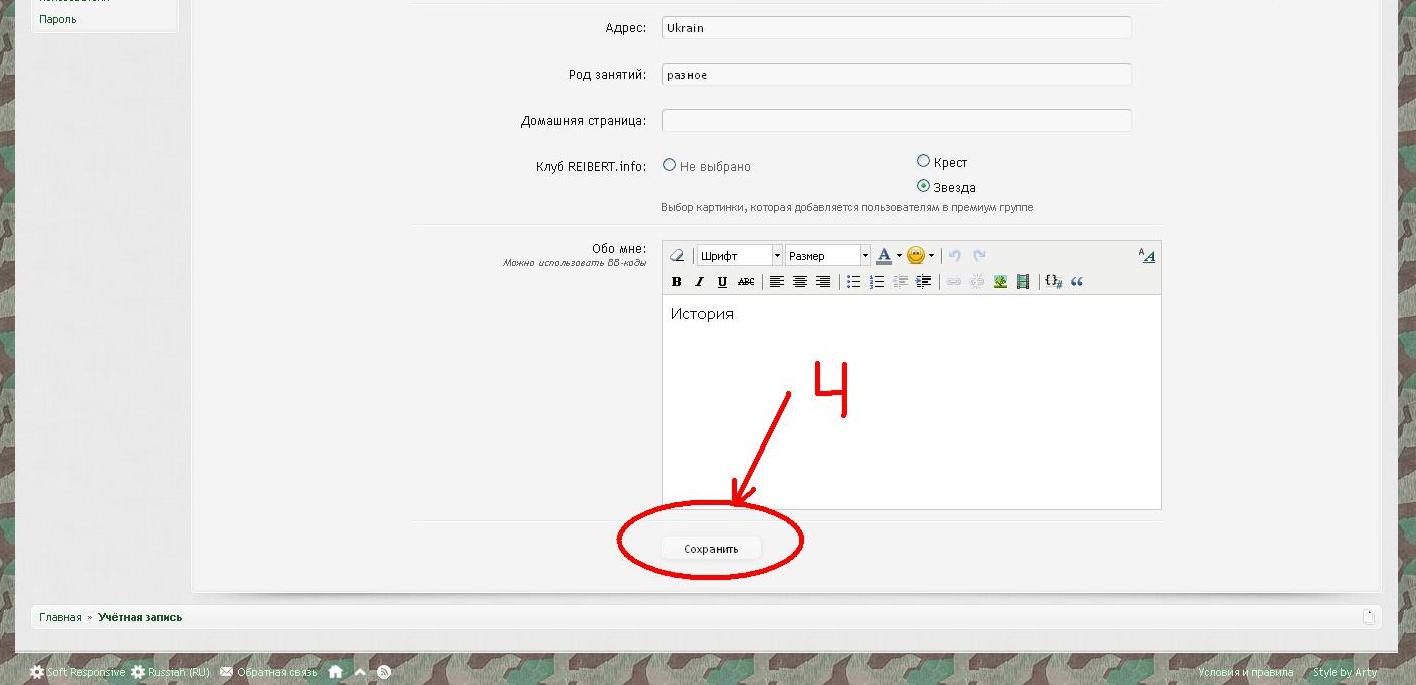Click the Адрес input field
This screenshot has height=685, width=1416.
pyautogui.click(x=897, y=28)
